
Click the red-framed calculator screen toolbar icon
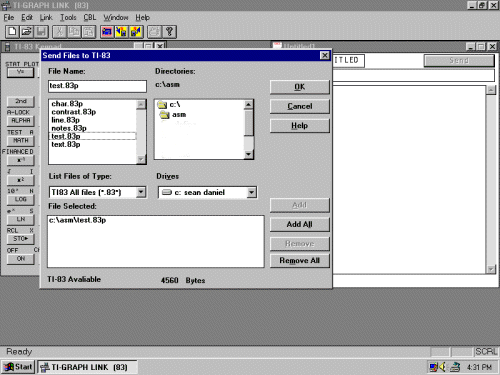click(x=107, y=32)
